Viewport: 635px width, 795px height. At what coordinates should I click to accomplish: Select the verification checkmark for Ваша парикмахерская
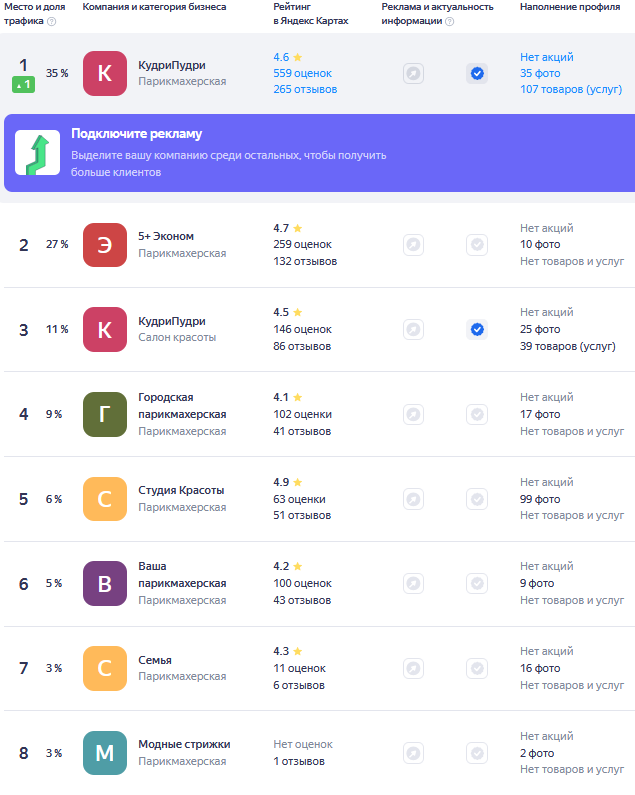tap(477, 584)
